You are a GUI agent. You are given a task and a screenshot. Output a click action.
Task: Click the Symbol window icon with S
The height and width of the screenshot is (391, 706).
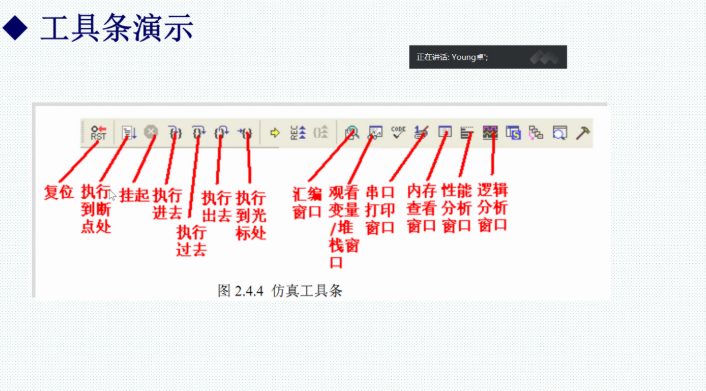pyautogui.click(x=513, y=133)
